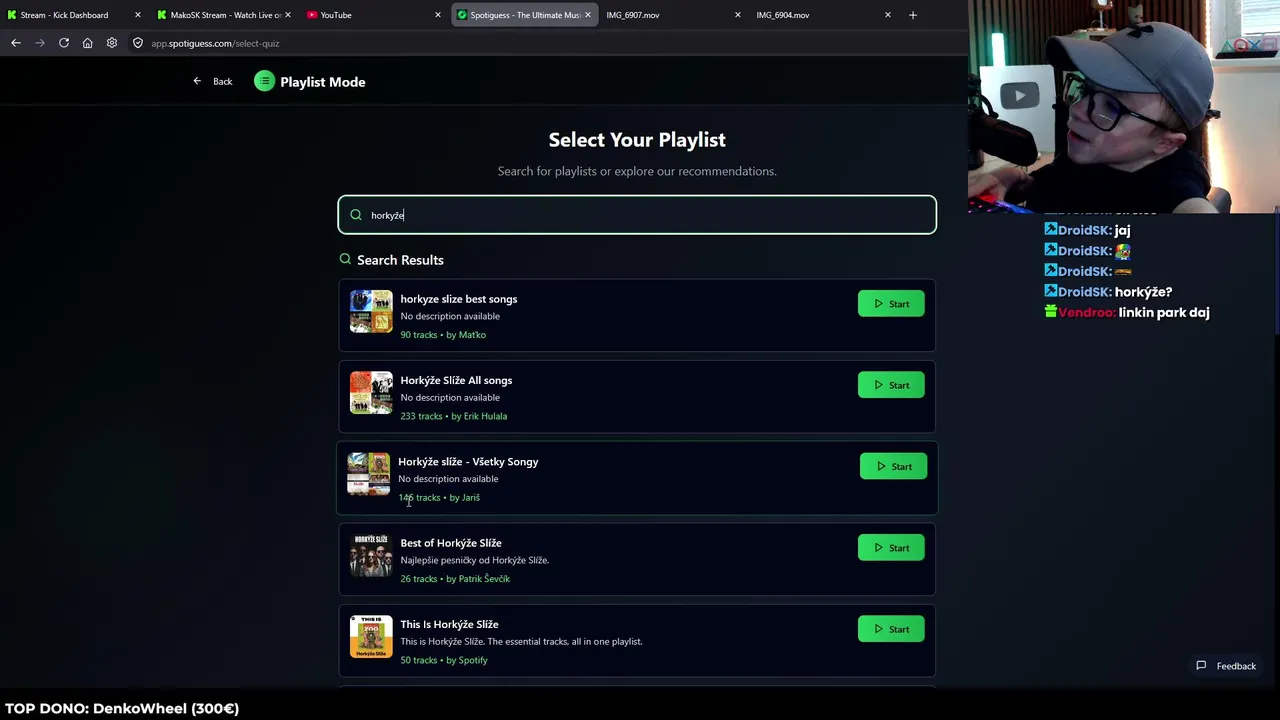Start the Best of Horkýže Slíže playlist
This screenshot has height=720, width=1280.
(891, 548)
